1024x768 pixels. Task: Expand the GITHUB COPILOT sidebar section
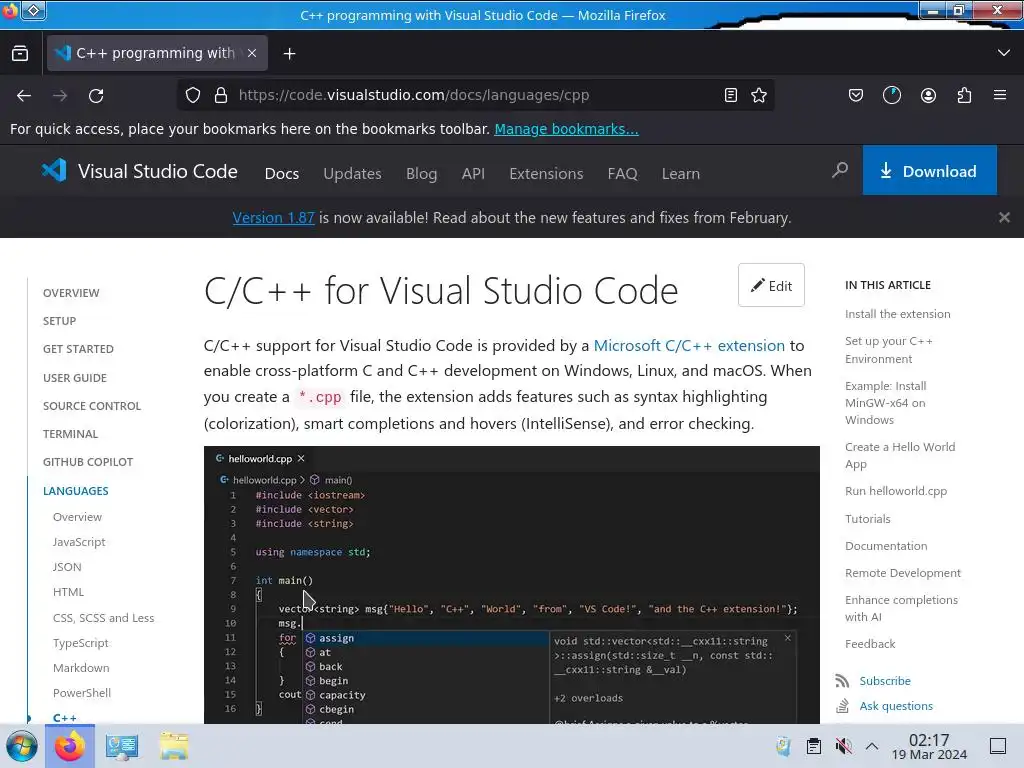coord(88,462)
